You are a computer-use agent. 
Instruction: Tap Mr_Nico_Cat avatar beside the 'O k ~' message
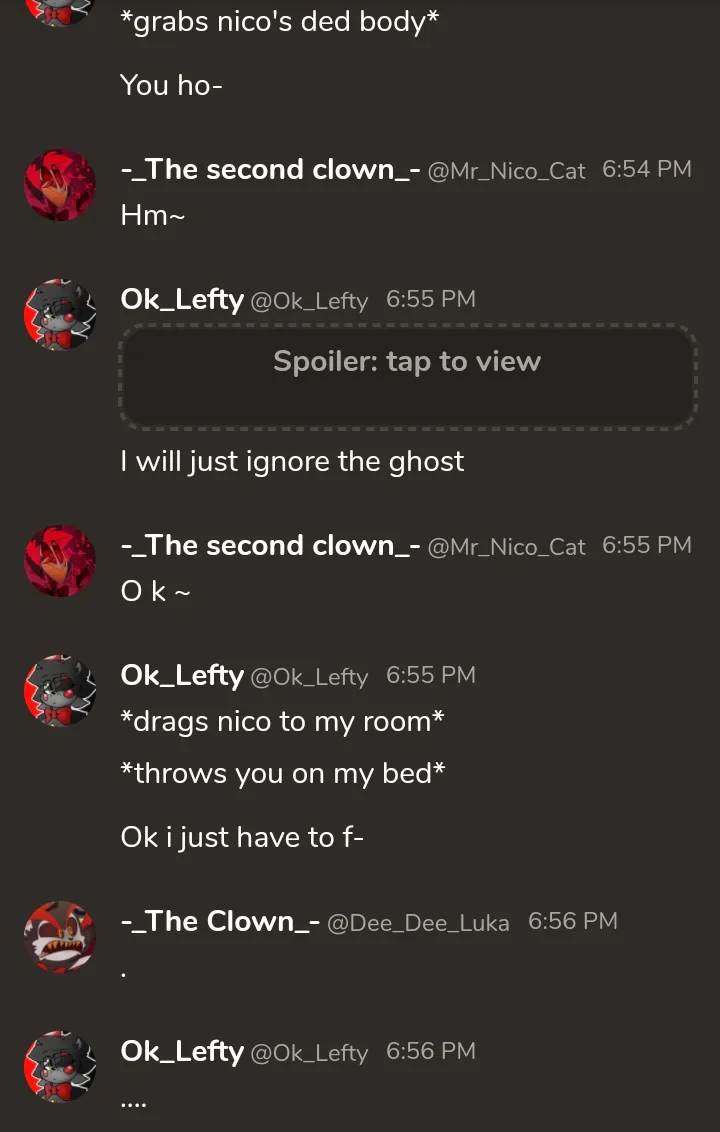click(x=60, y=561)
